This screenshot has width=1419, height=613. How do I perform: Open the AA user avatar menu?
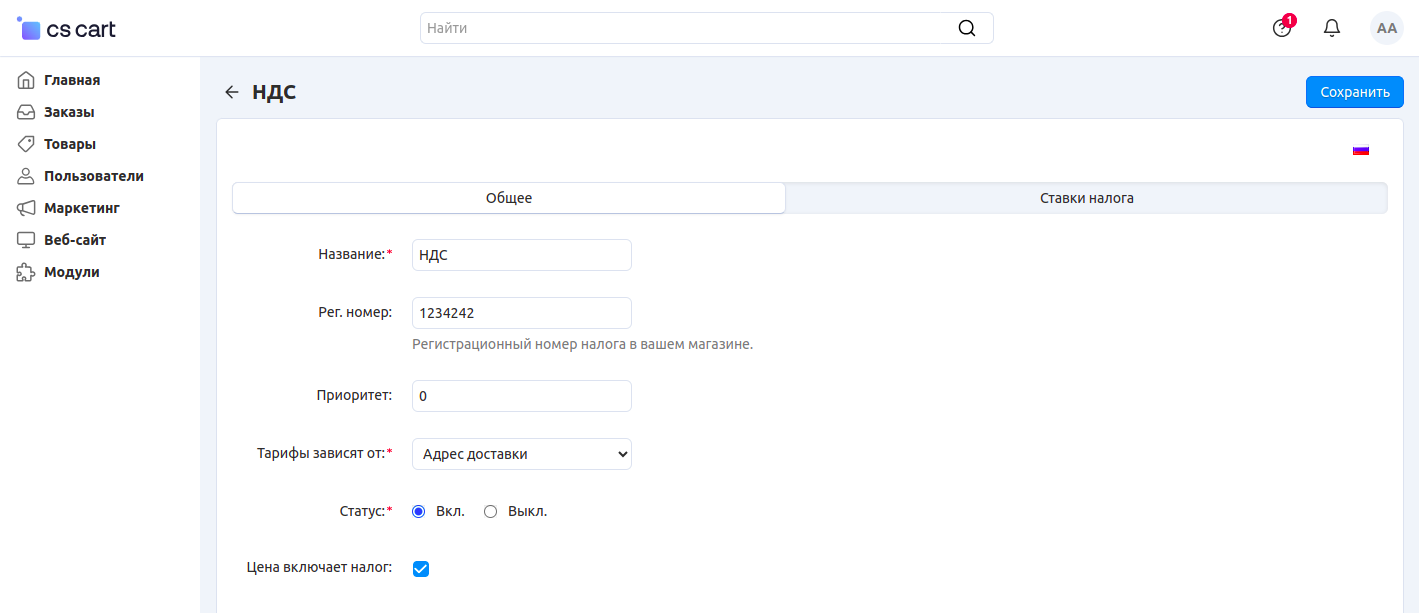pos(1386,28)
